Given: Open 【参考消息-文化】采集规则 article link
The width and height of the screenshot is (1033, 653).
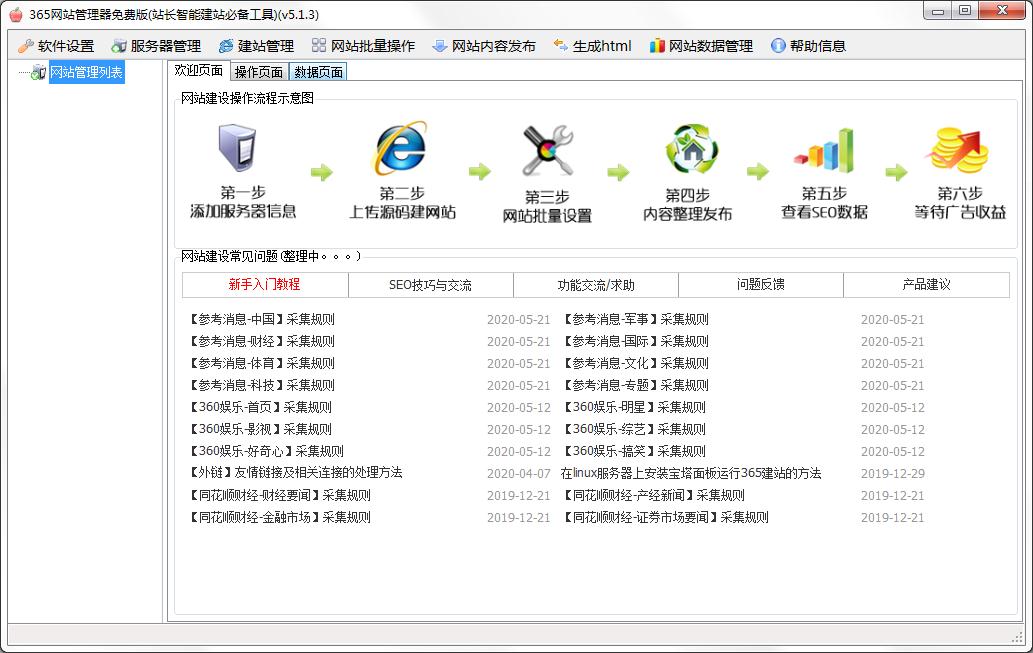Looking at the screenshot, I should coord(635,363).
